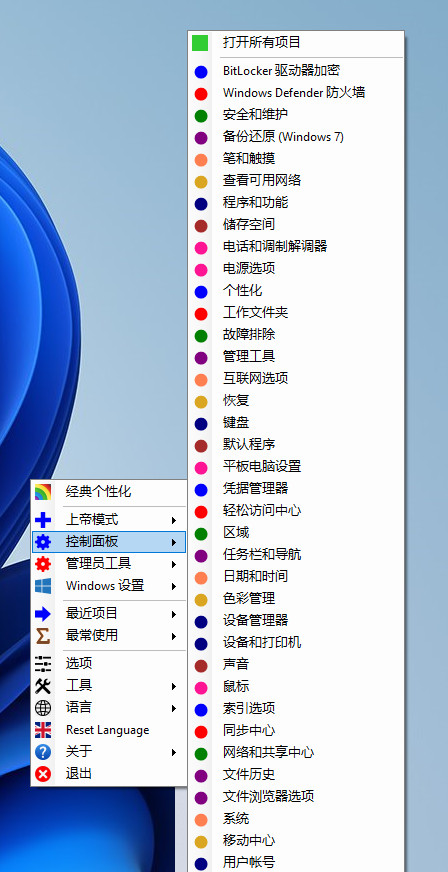Expand the 最近项目 submenu arrow

point(174,615)
